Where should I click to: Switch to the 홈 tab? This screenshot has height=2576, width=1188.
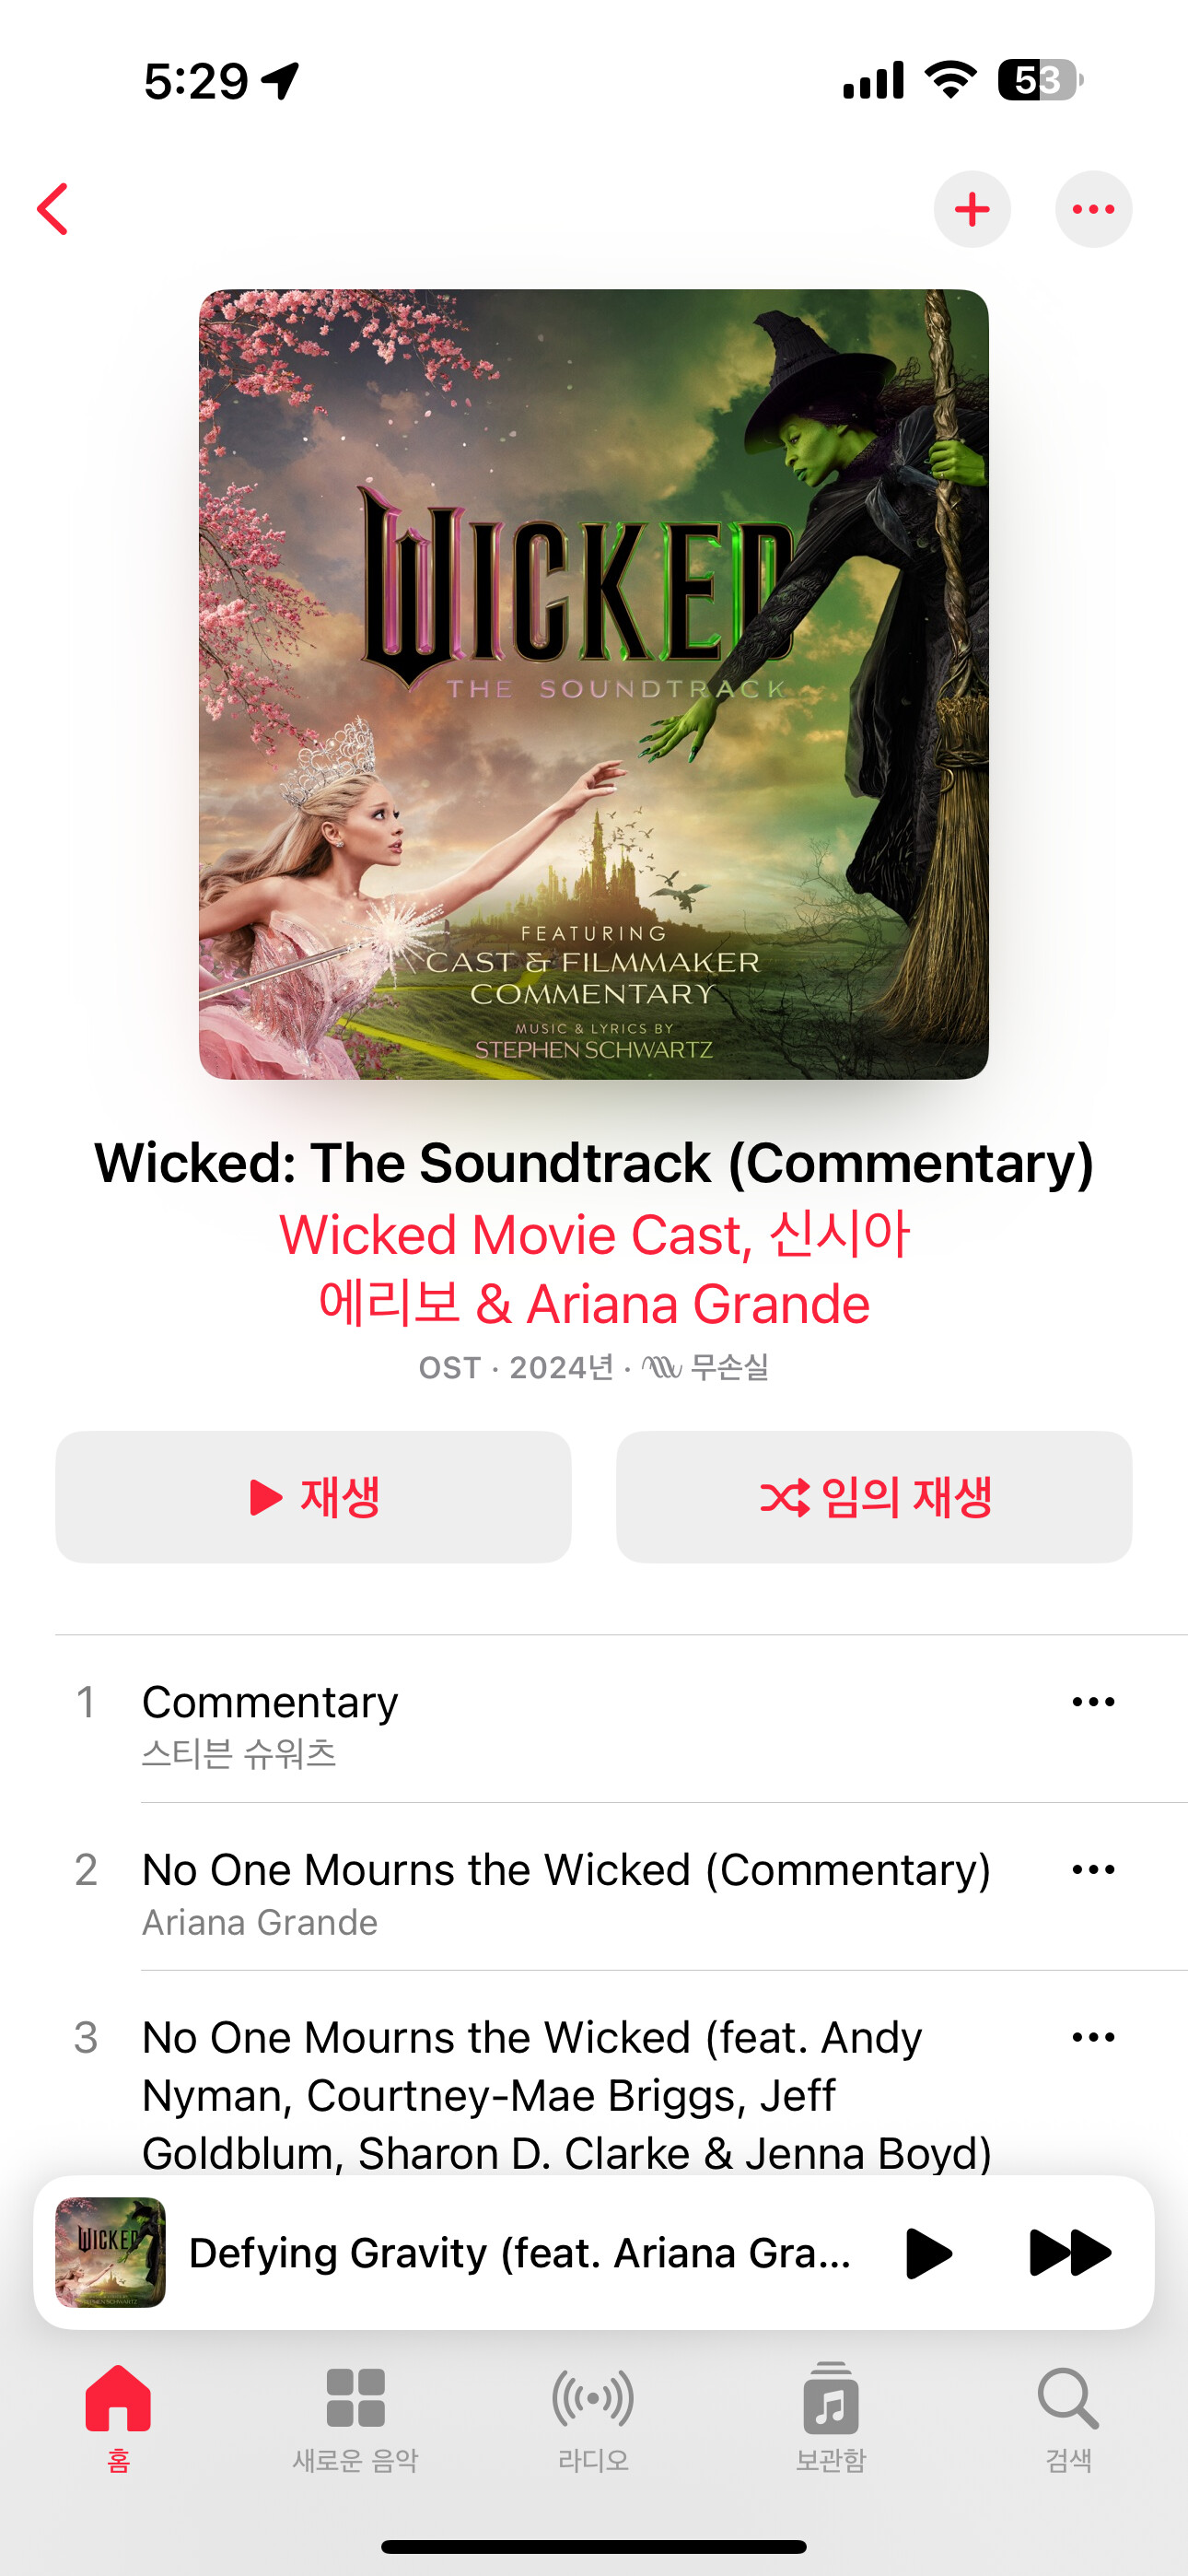point(118,2418)
